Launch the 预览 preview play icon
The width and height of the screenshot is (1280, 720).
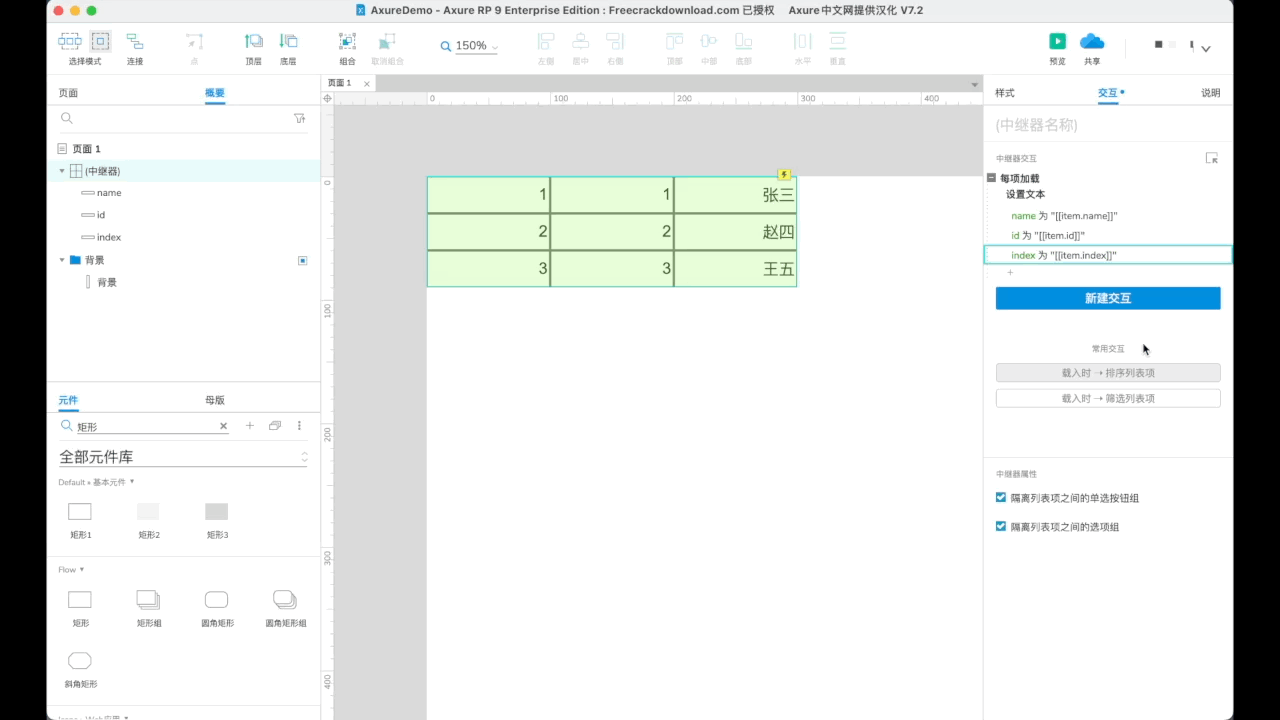pos(1057,41)
